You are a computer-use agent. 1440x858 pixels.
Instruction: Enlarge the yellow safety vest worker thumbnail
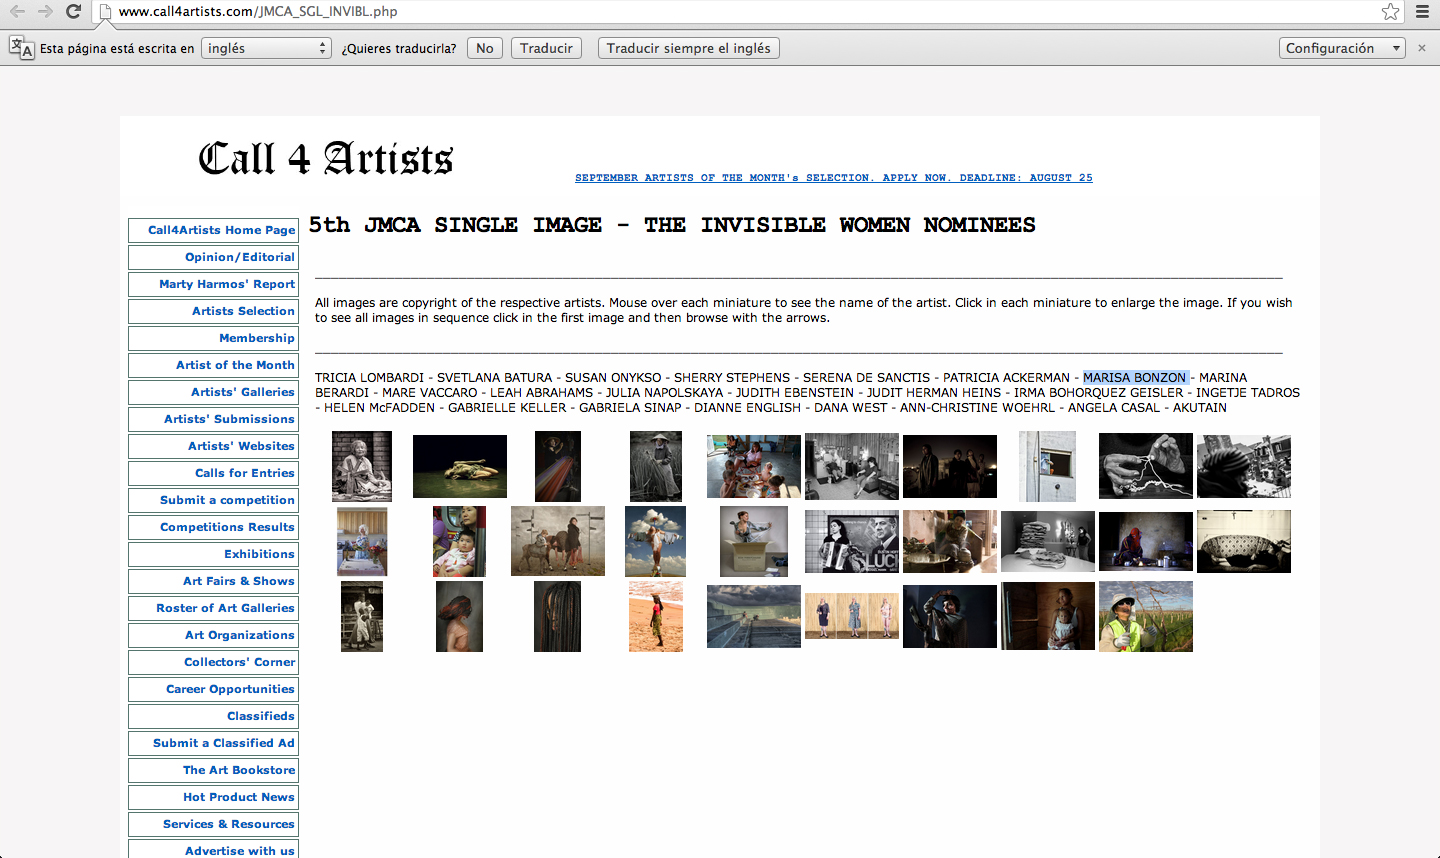pyautogui.click(x=1145, y=616)
